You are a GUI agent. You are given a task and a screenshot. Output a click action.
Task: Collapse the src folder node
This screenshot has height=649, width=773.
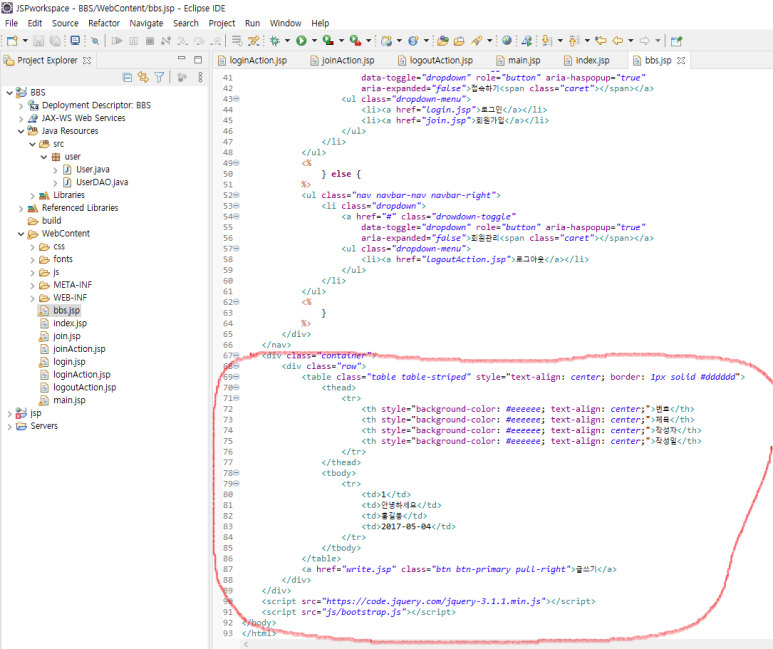pyautogui.click(x=33, y=144)
